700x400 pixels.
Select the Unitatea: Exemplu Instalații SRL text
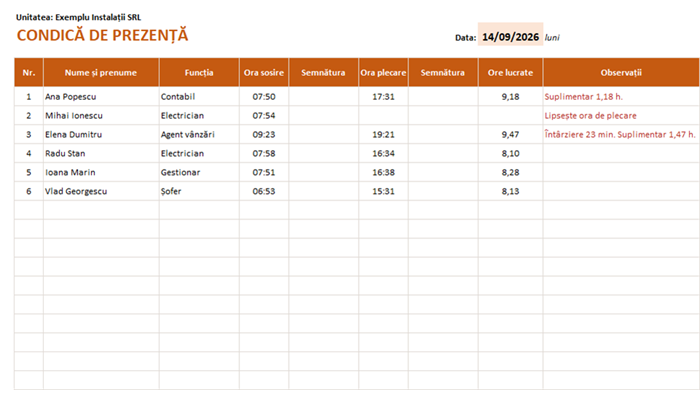tap(79, 17)
